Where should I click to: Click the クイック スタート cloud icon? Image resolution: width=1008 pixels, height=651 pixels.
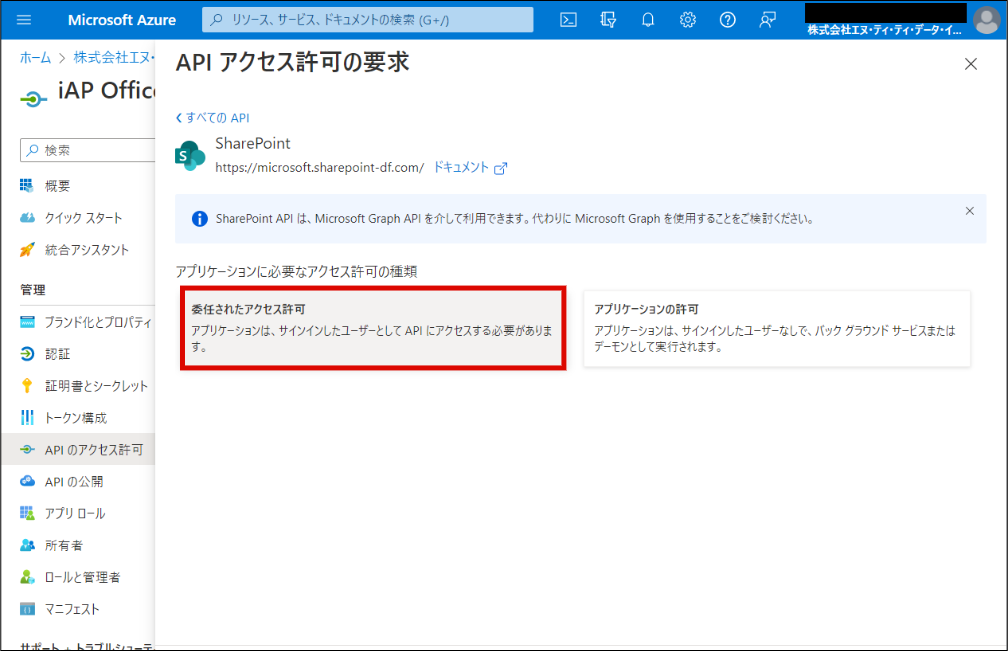coord(27,218)
